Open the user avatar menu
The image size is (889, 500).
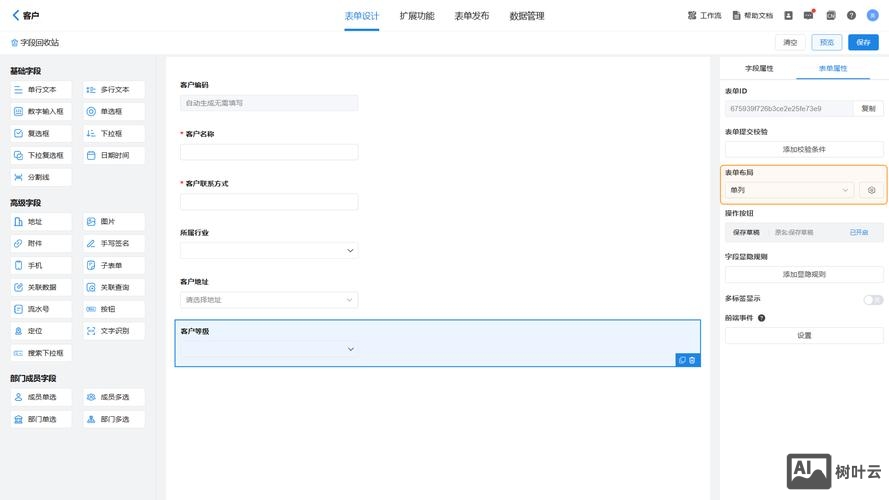(x=873, y=15)
